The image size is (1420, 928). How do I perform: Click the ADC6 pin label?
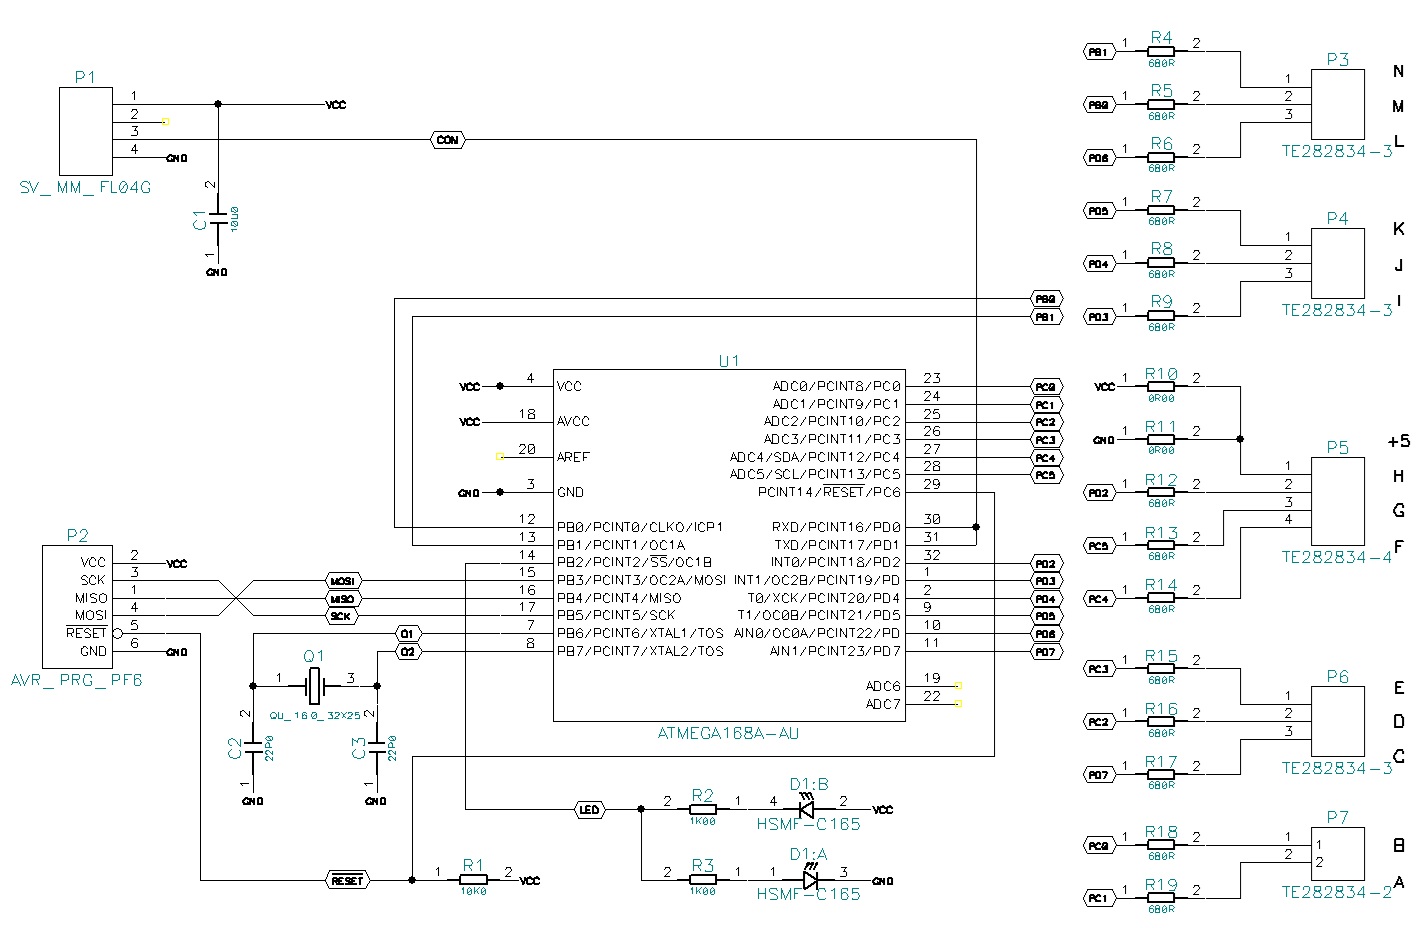pyautogui.click(x=883, y=686)
